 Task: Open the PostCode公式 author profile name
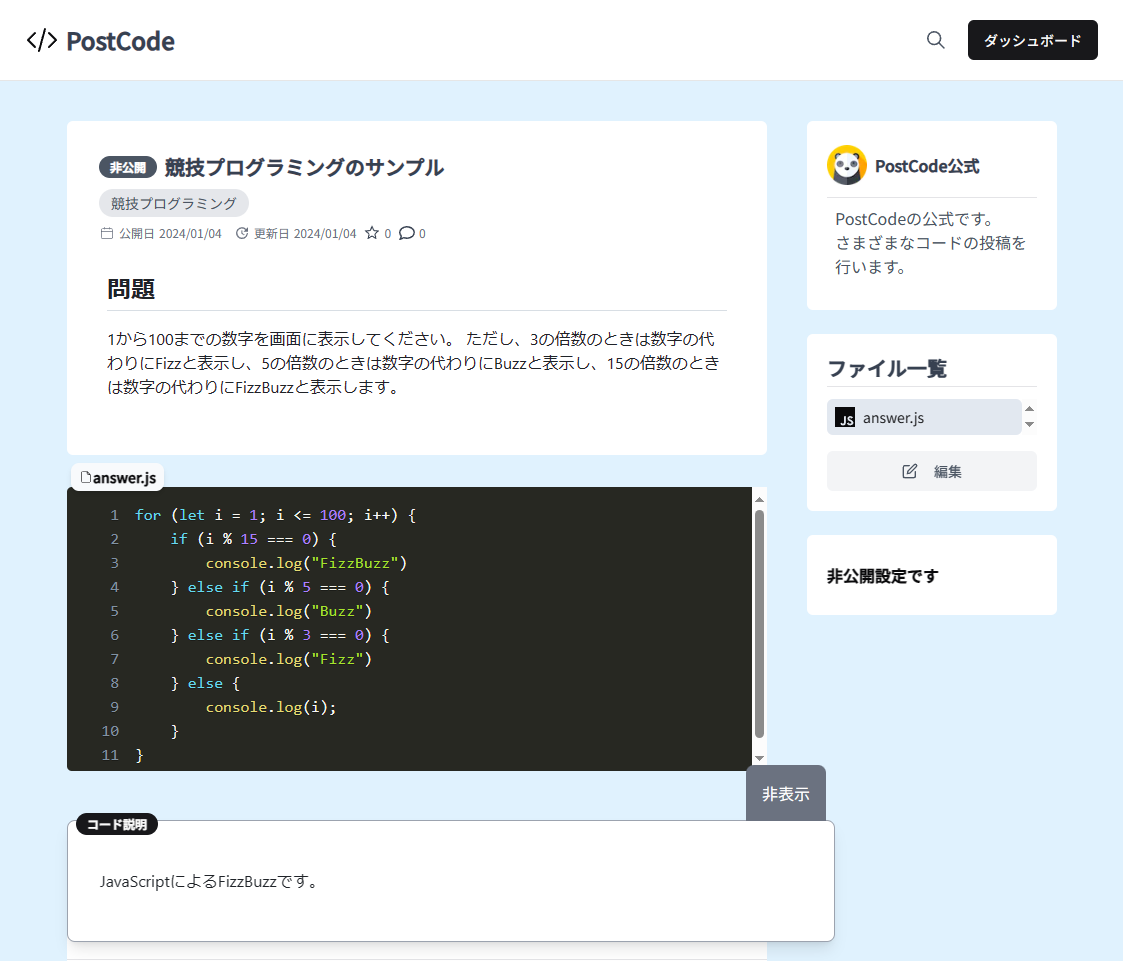click(x=927, y=166)
